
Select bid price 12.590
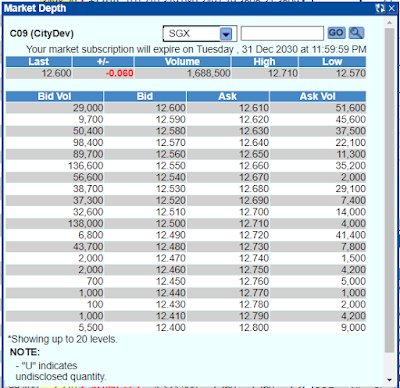(171, 119)
